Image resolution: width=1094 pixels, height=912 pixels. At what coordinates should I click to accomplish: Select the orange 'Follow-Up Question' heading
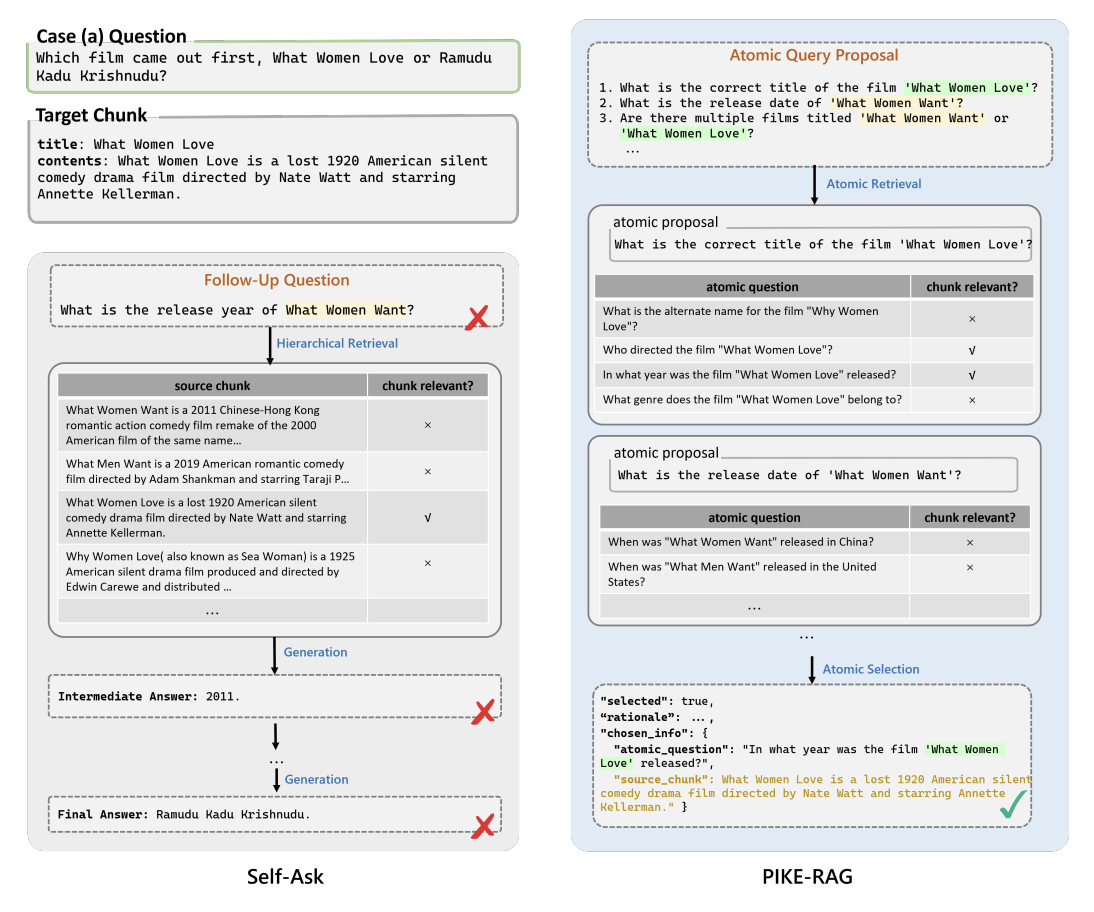pos(276,280)
